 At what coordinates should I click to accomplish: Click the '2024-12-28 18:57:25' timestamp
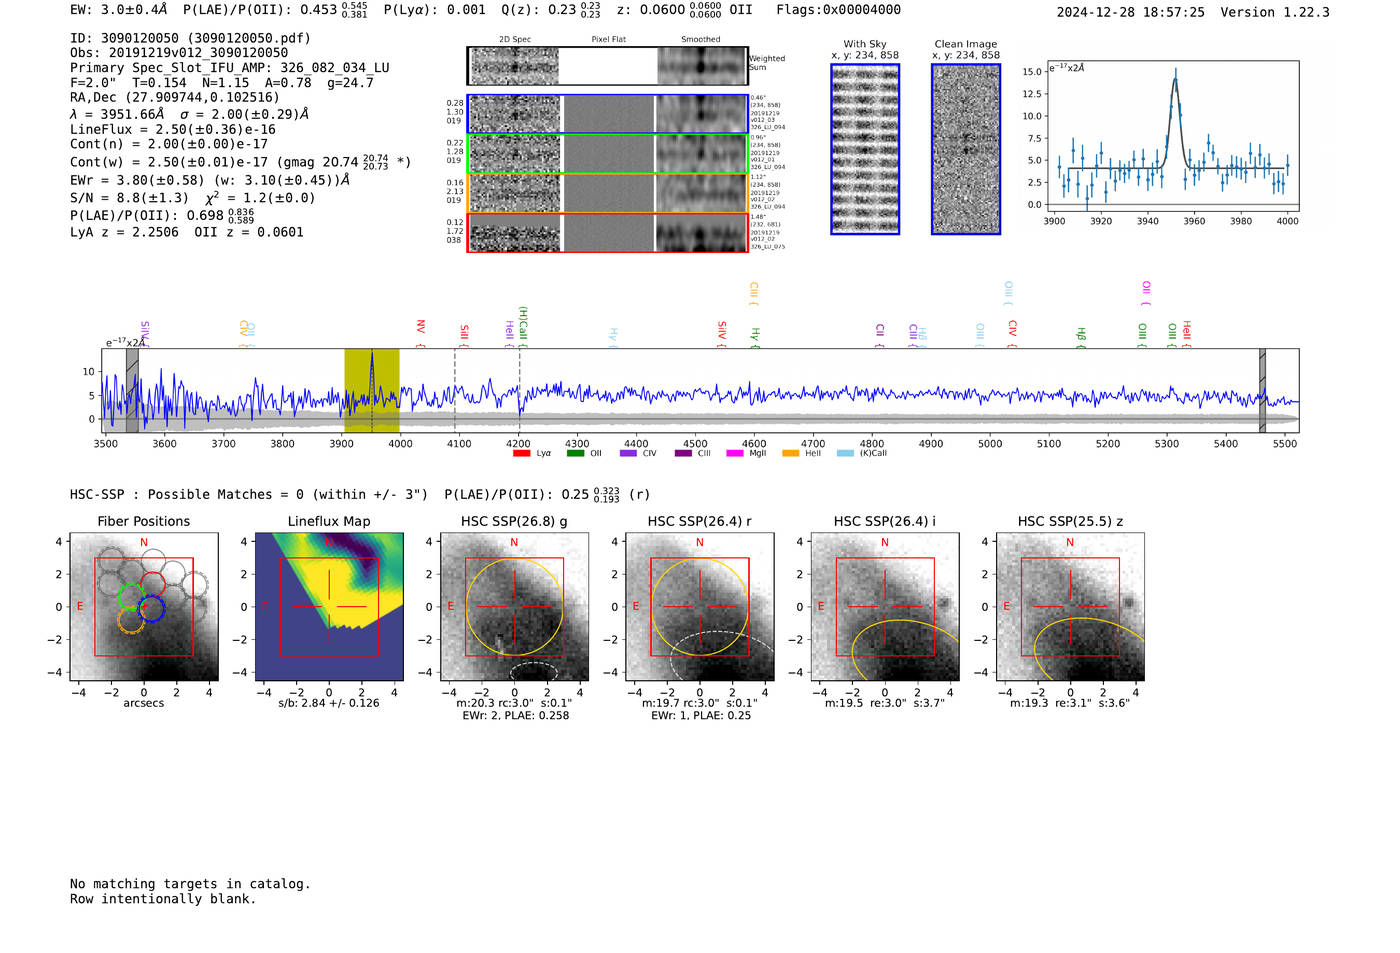click(x=1131, y=12)
